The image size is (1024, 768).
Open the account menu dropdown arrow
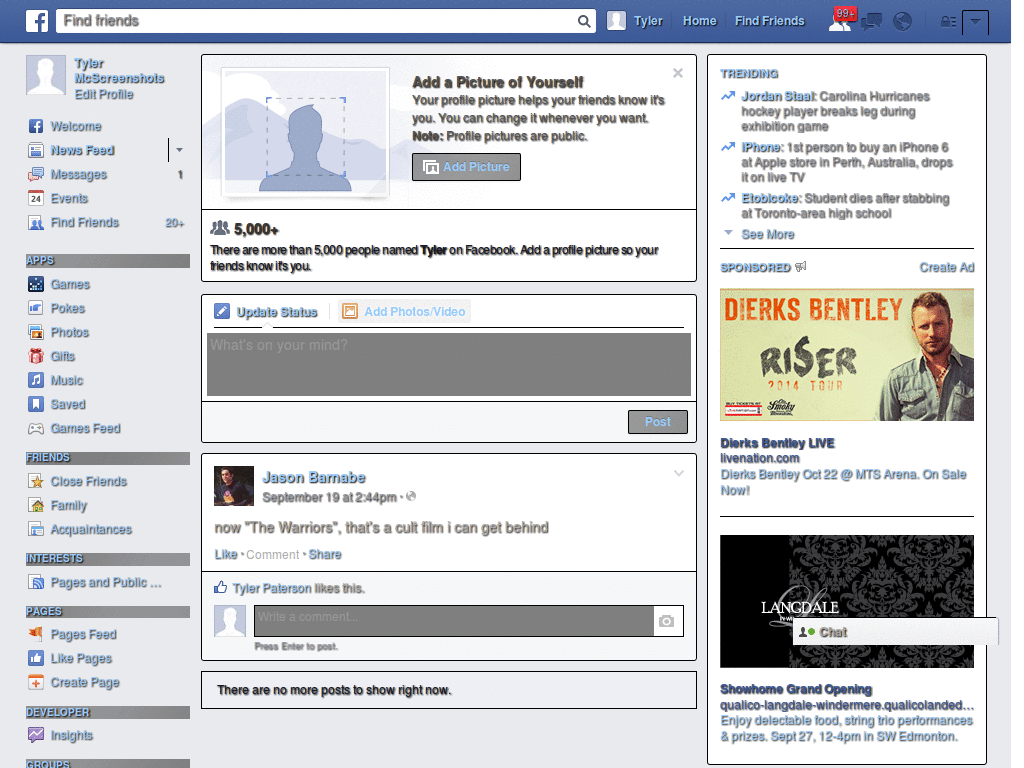click(975, 22)
